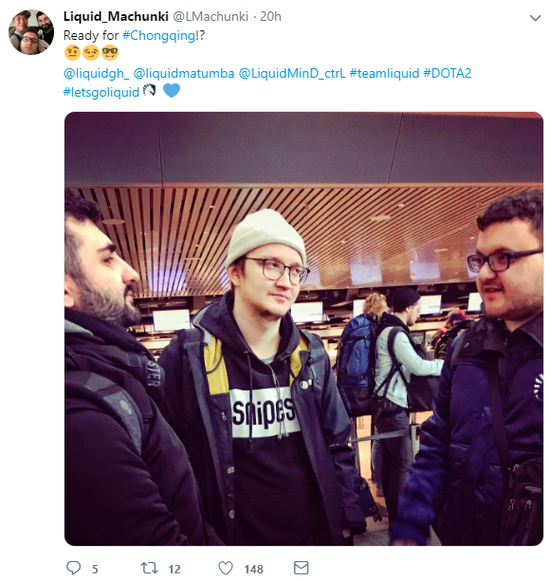Like the tweet with heart icon
This screenshot has width=550, height=581.
(225, 568)
